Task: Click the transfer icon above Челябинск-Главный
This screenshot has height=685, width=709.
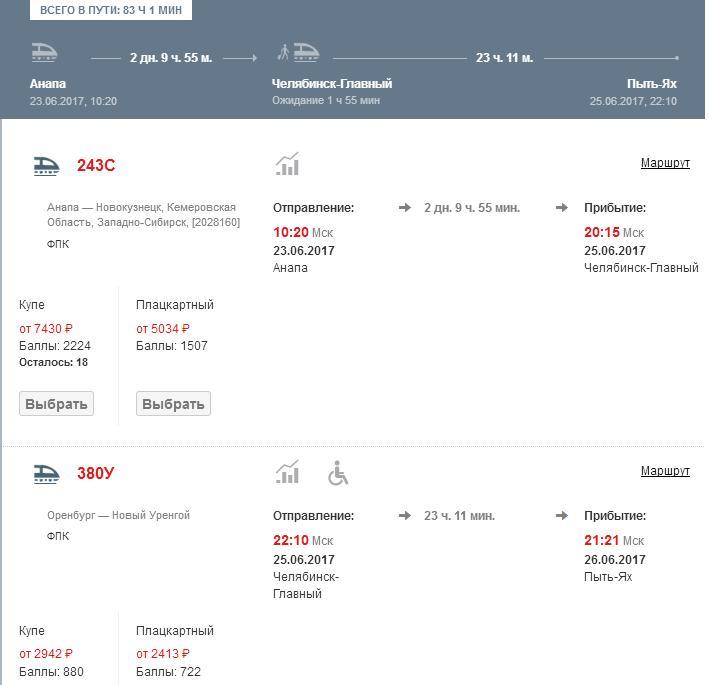Action: pyautogui.click(x=298, y=52)
